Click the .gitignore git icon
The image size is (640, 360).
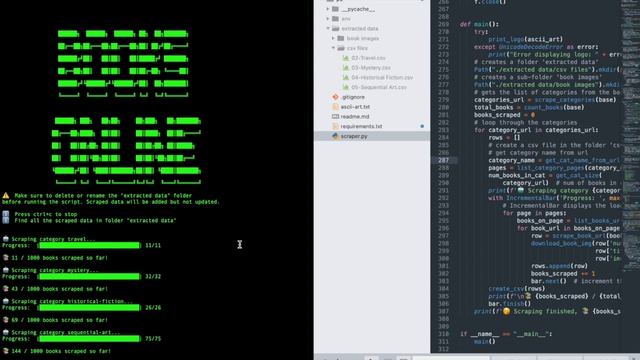click(x=336, y=97)
